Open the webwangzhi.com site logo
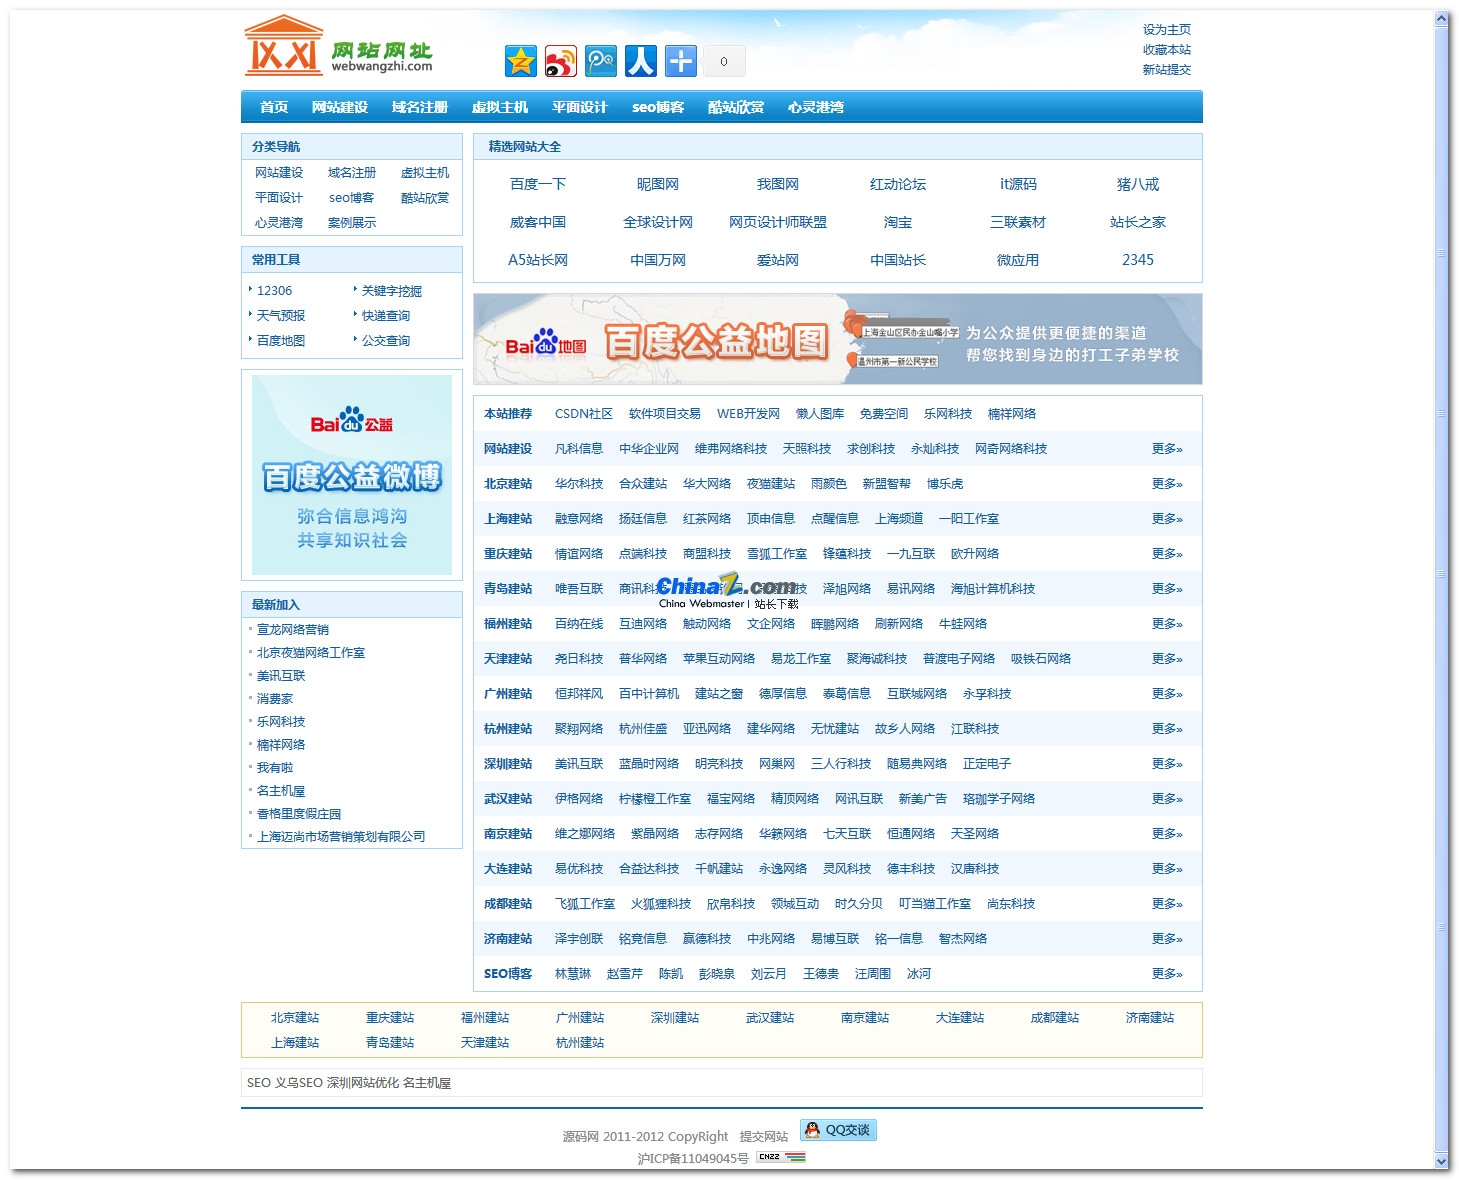 tap(339, 46)
